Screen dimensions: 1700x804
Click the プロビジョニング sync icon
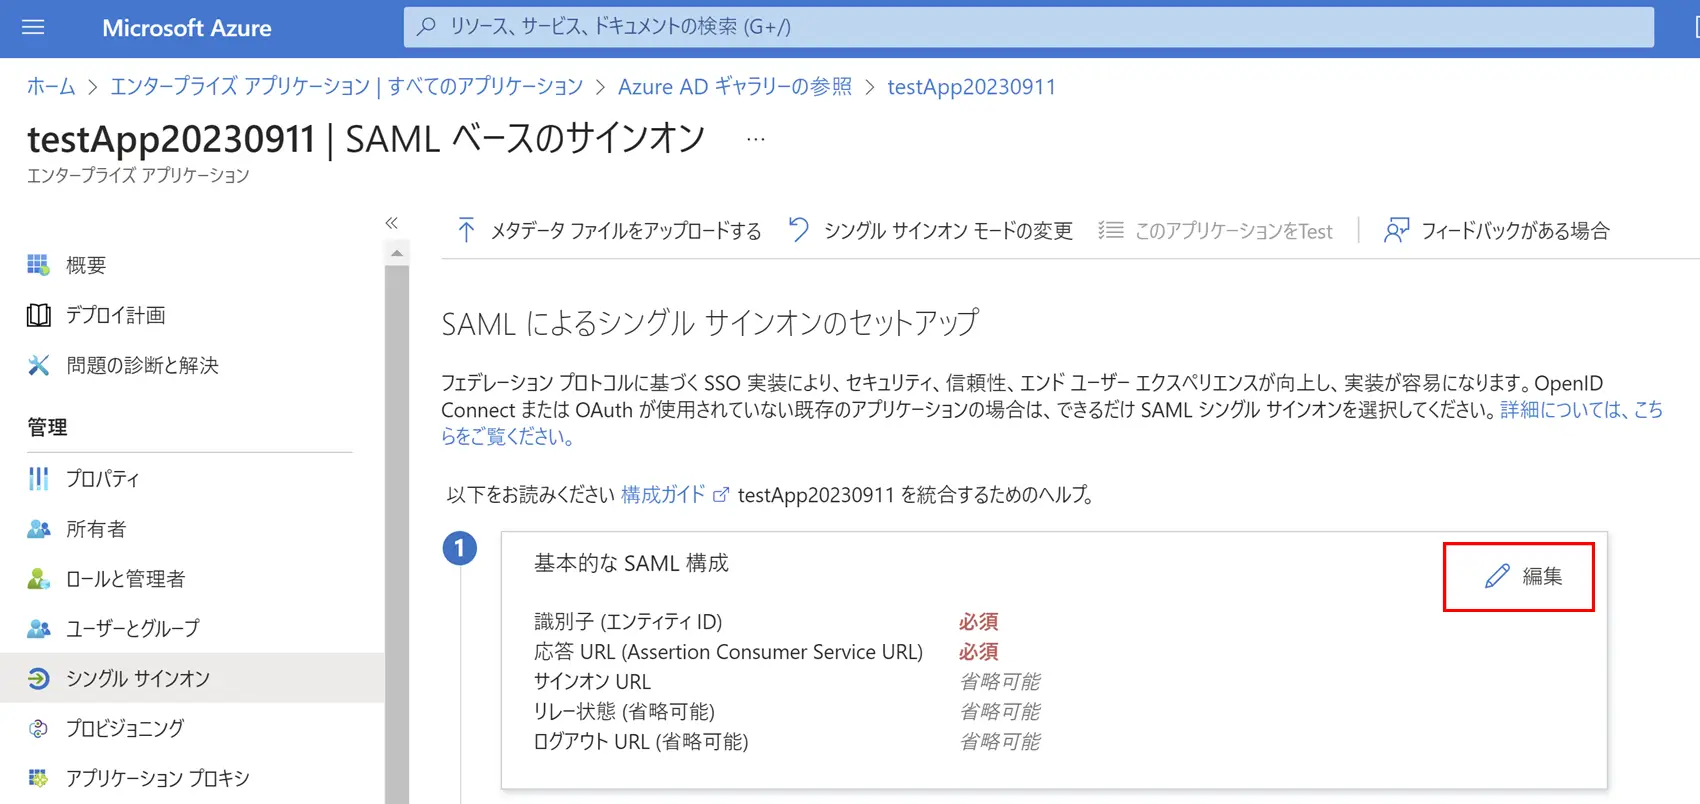[38, 728]
